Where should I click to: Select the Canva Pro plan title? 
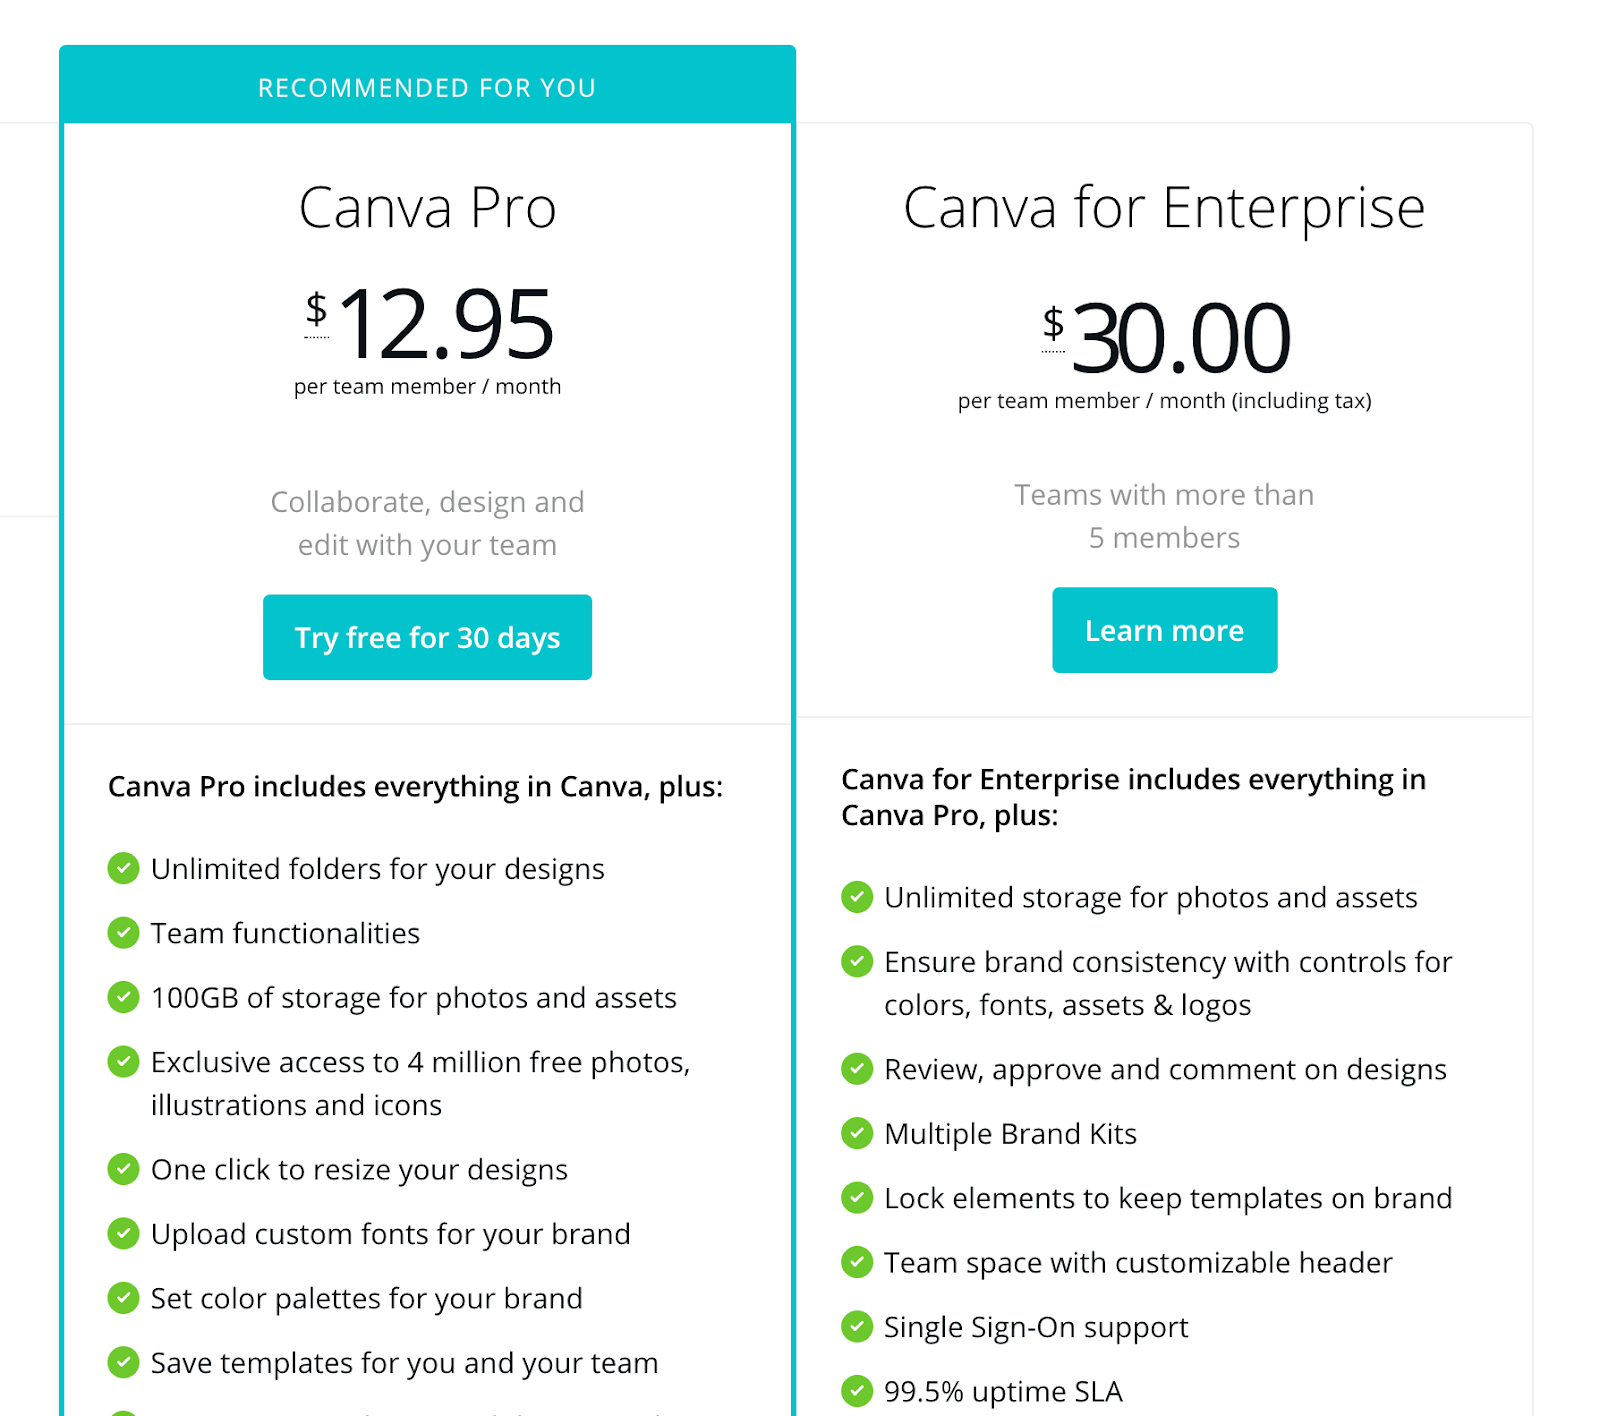[427, 208]
